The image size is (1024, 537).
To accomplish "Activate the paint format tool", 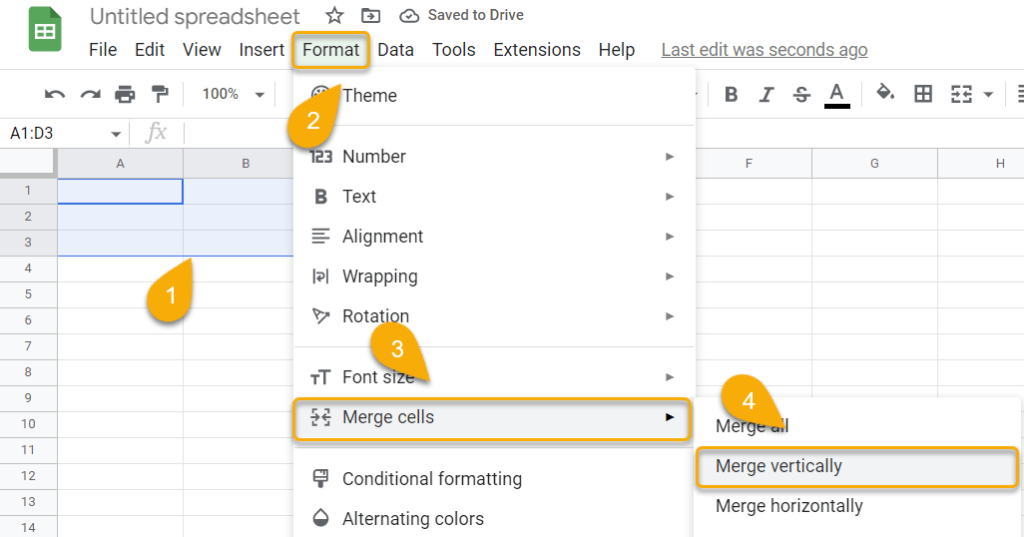I will 159,94.
